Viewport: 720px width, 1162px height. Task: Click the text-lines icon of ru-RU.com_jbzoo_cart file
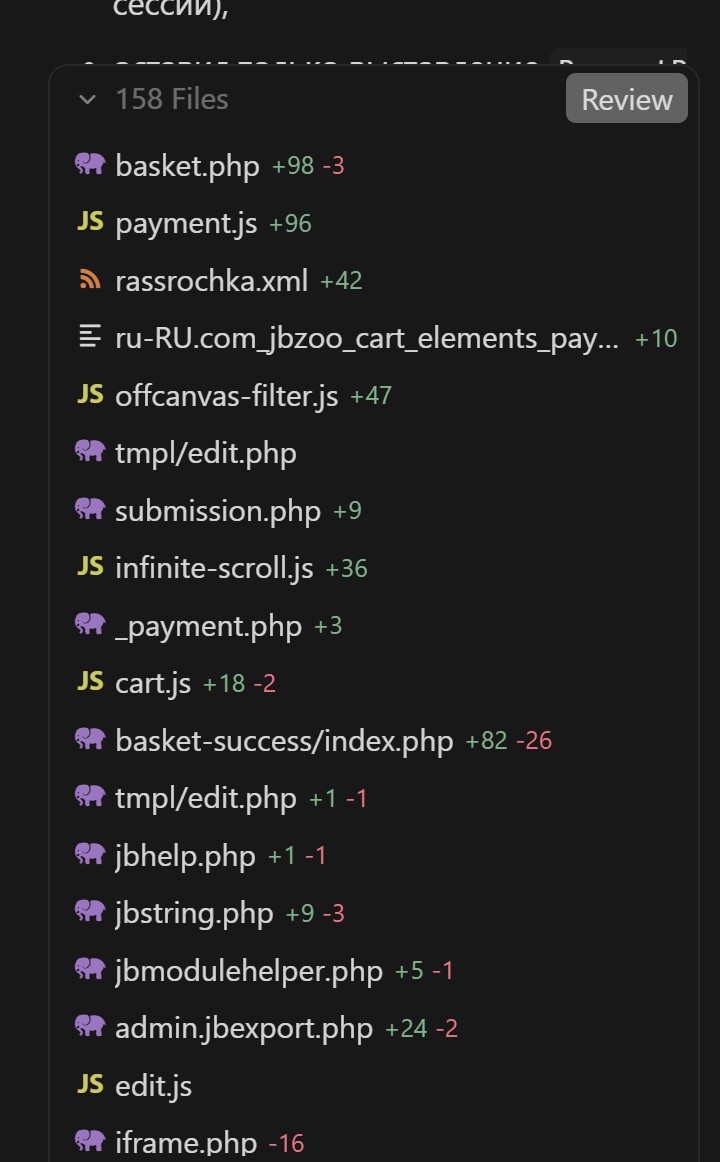coord(90,337)
